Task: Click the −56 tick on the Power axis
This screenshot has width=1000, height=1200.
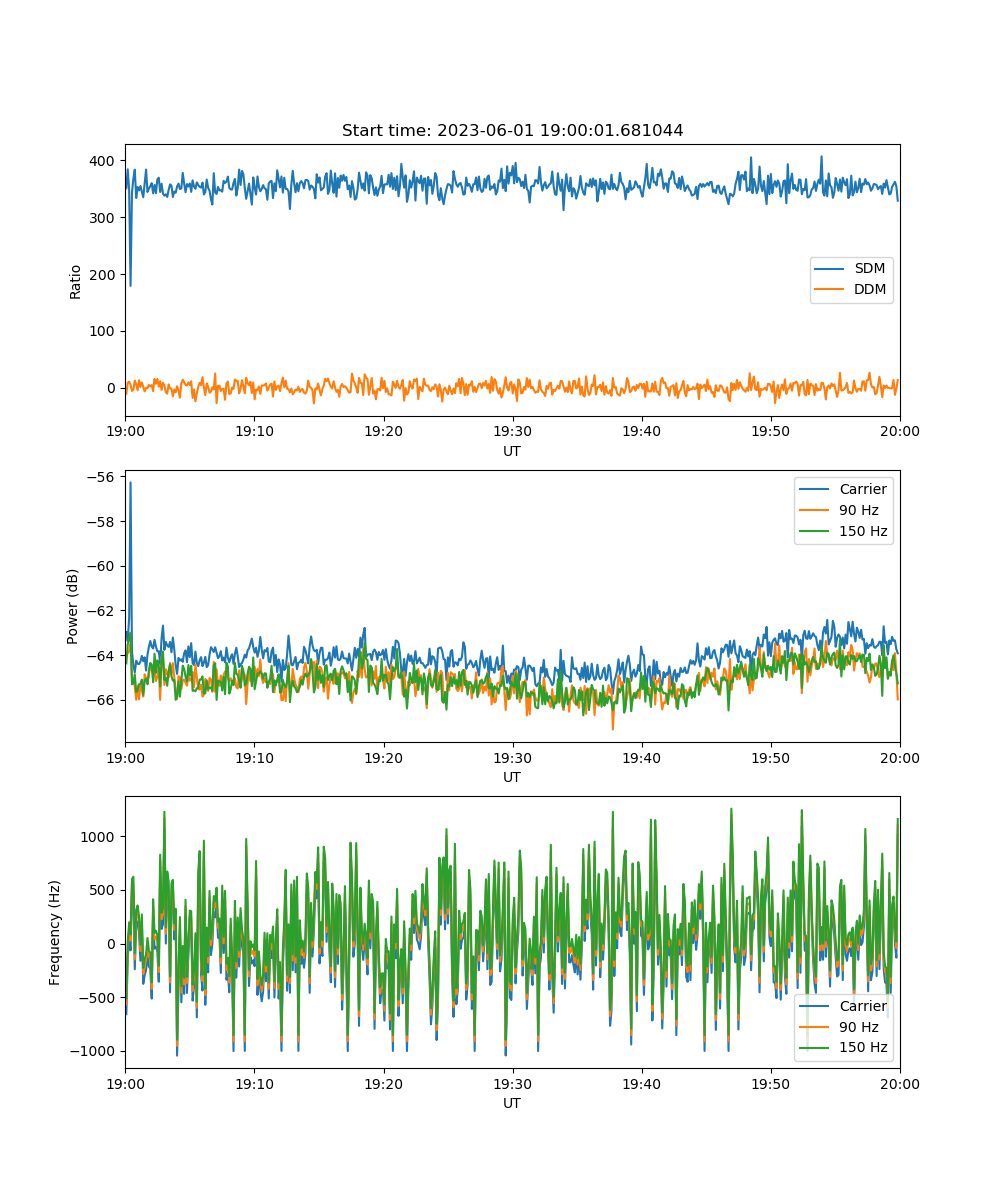Action: (x=101, y=476)
